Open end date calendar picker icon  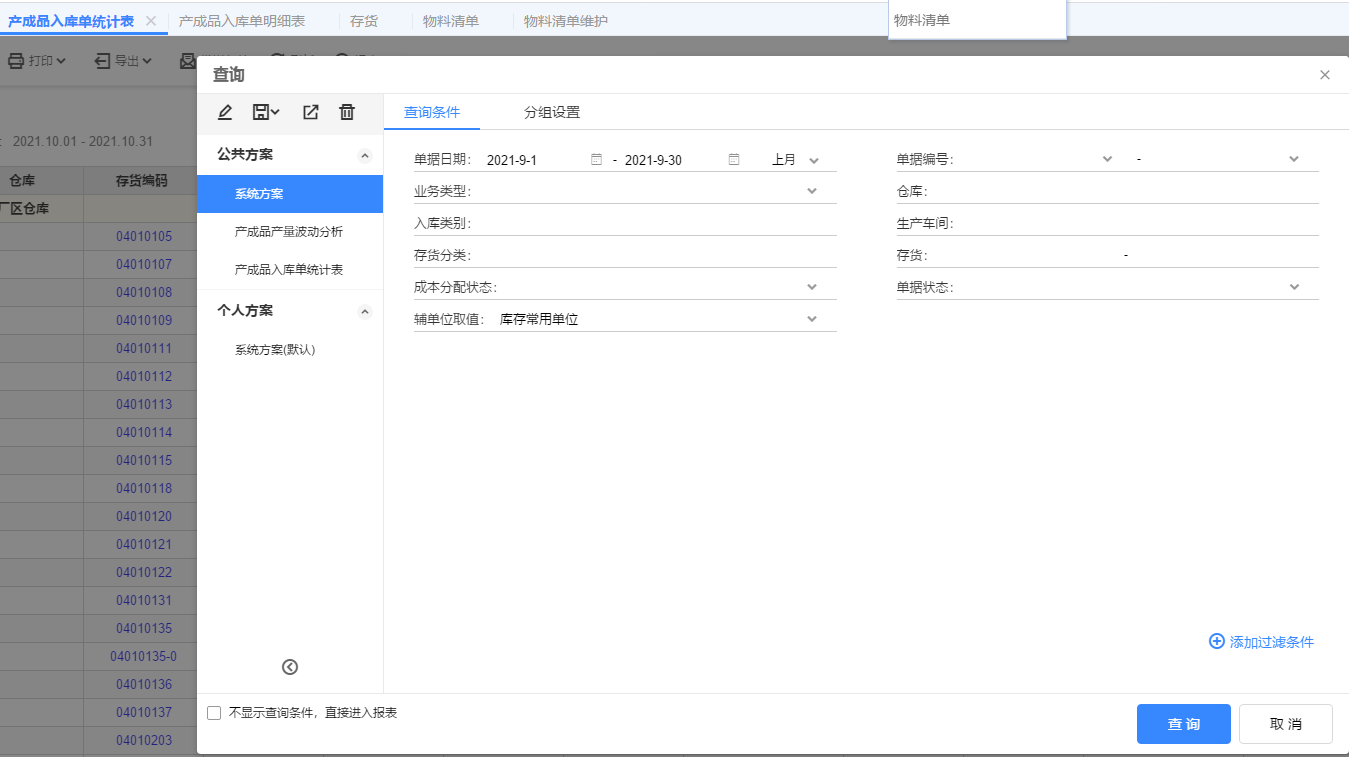(734, 159)
